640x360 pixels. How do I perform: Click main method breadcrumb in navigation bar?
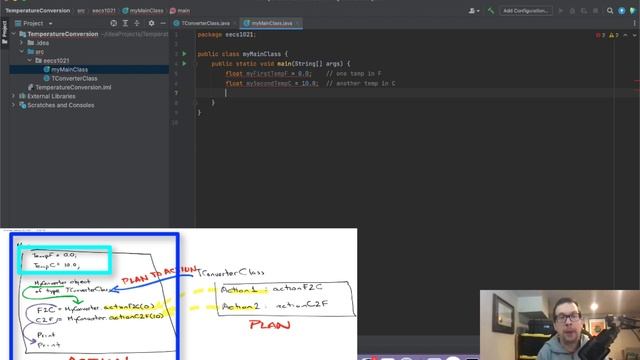180,11
